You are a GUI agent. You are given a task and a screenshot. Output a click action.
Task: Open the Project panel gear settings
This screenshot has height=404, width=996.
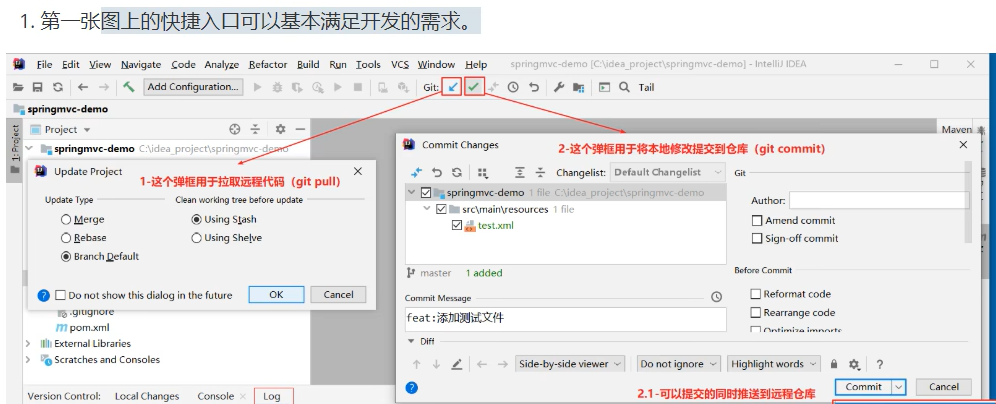[280, 130]
